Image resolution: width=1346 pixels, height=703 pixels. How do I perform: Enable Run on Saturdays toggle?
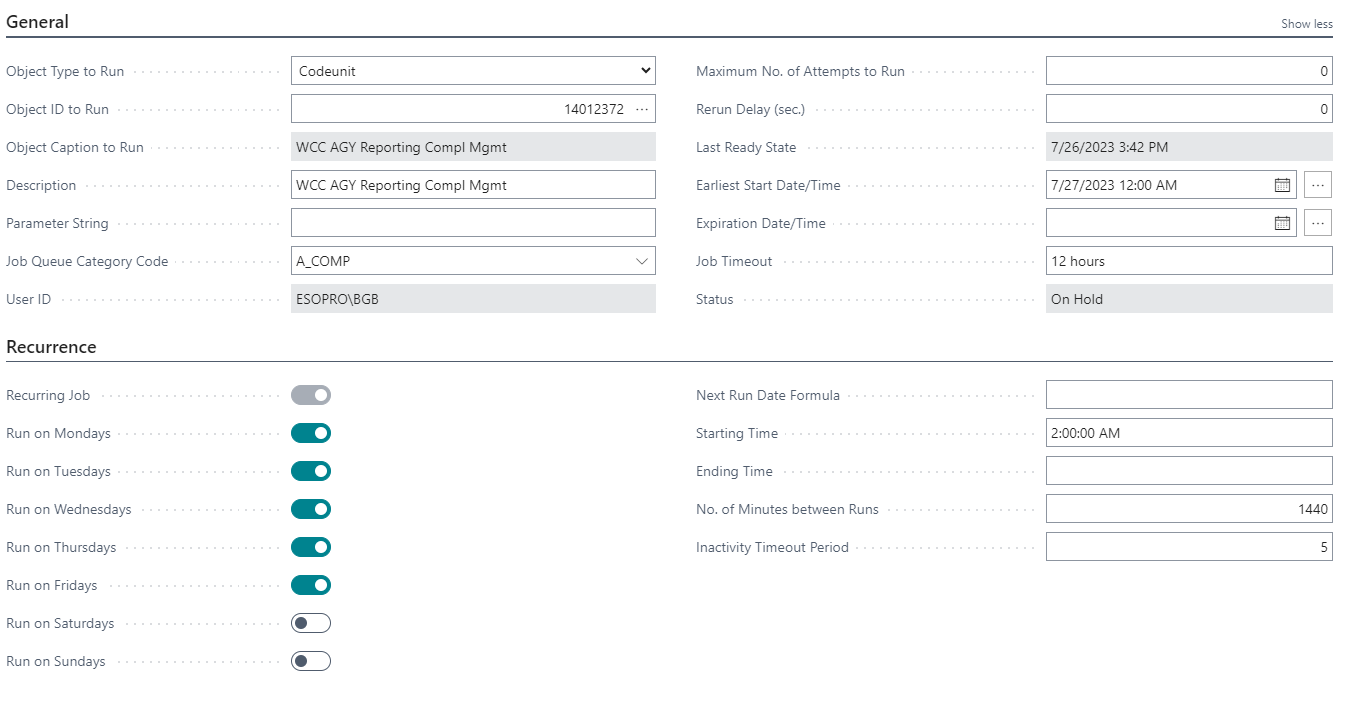pyautogui.click(x=311, y=623)
